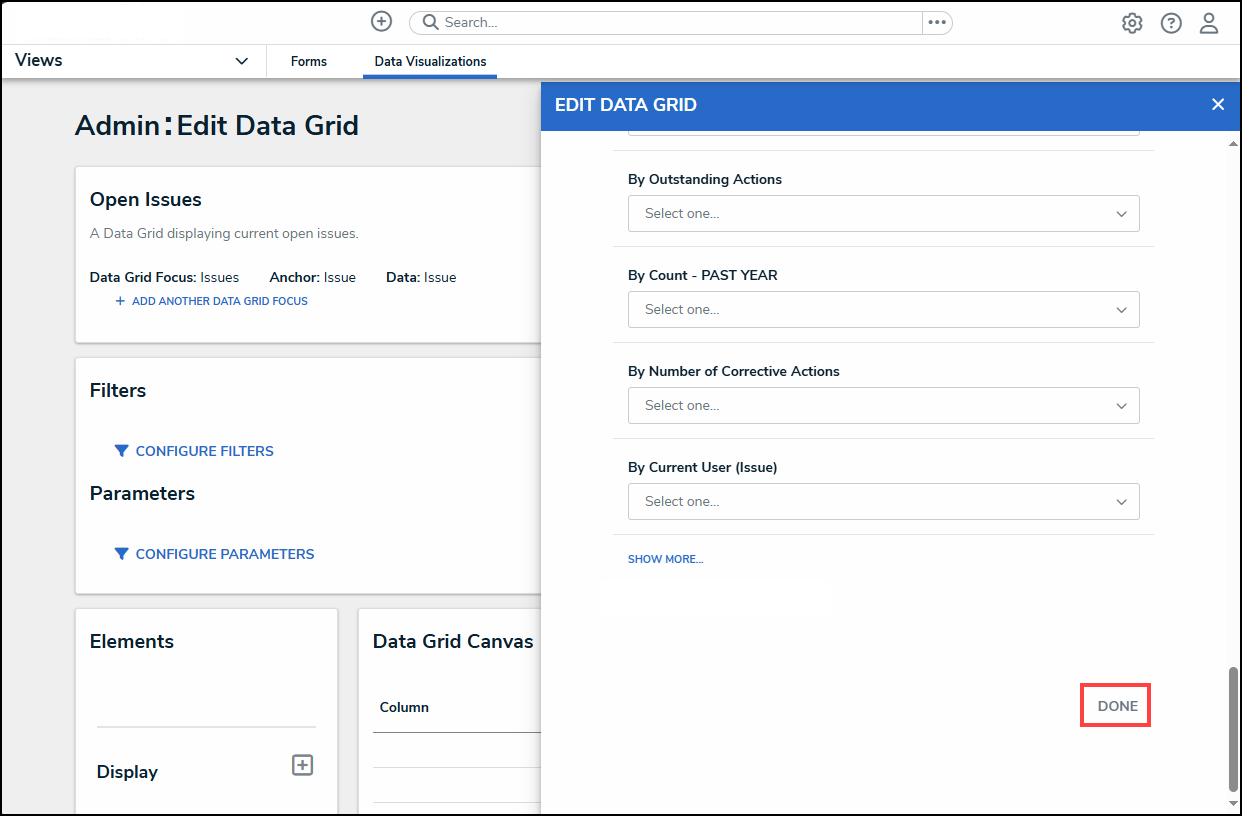This screenshot has height=816, width=1242.
Task: Open the settings gear icon
Action: coord(1132,23)
